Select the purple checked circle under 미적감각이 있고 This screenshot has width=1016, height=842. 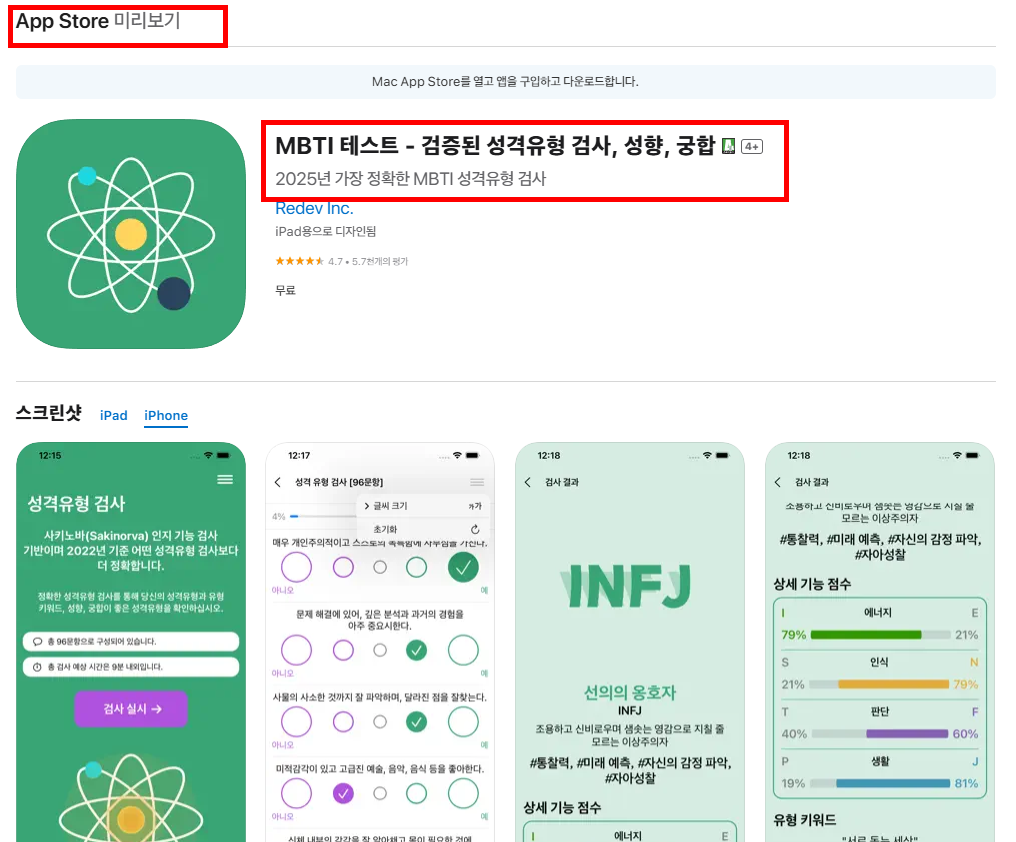click(343, 793)
